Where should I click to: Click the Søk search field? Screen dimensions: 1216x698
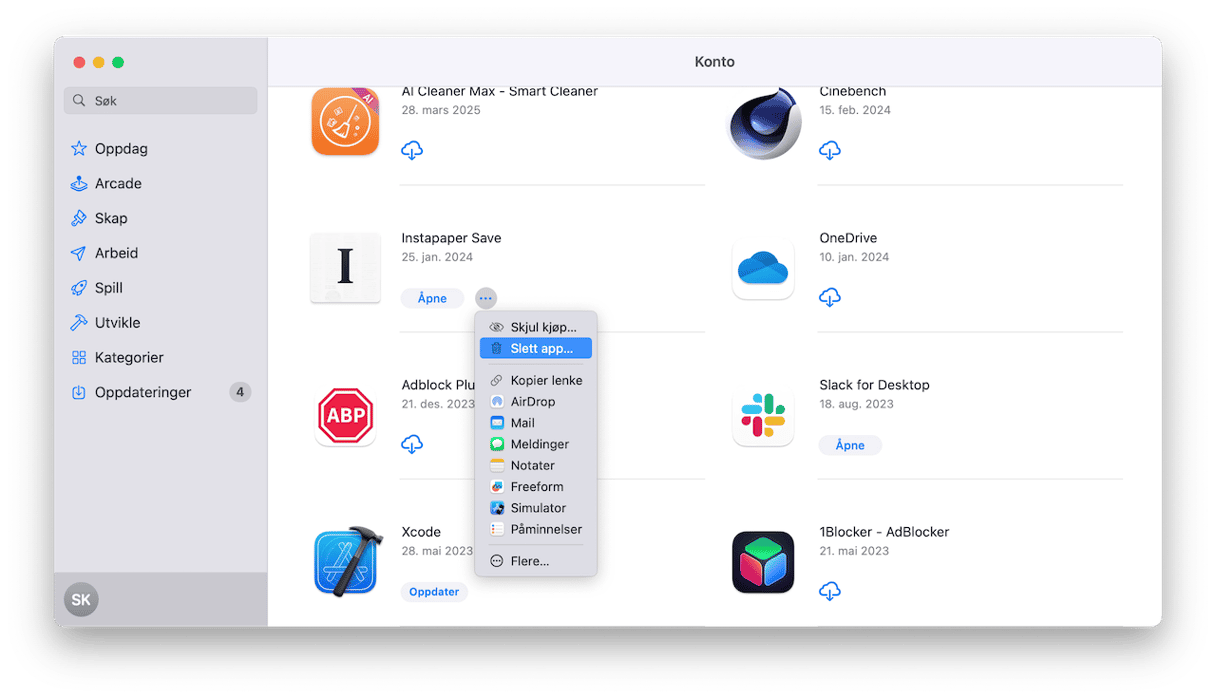coord(162,101)
